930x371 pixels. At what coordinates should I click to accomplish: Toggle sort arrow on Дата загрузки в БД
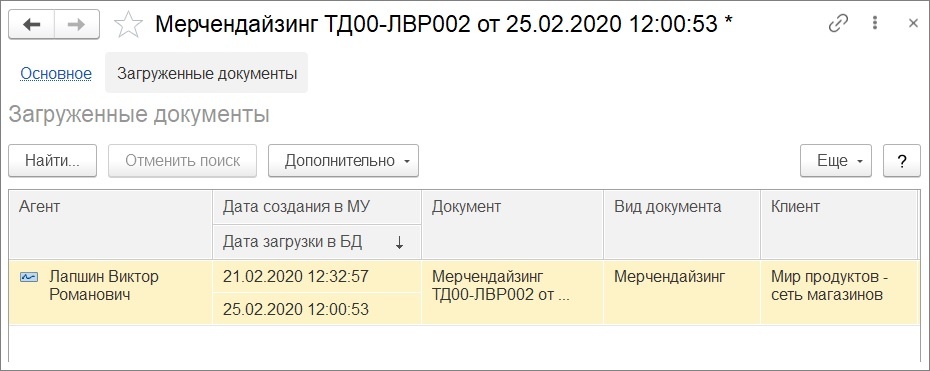tap(399, 242)
